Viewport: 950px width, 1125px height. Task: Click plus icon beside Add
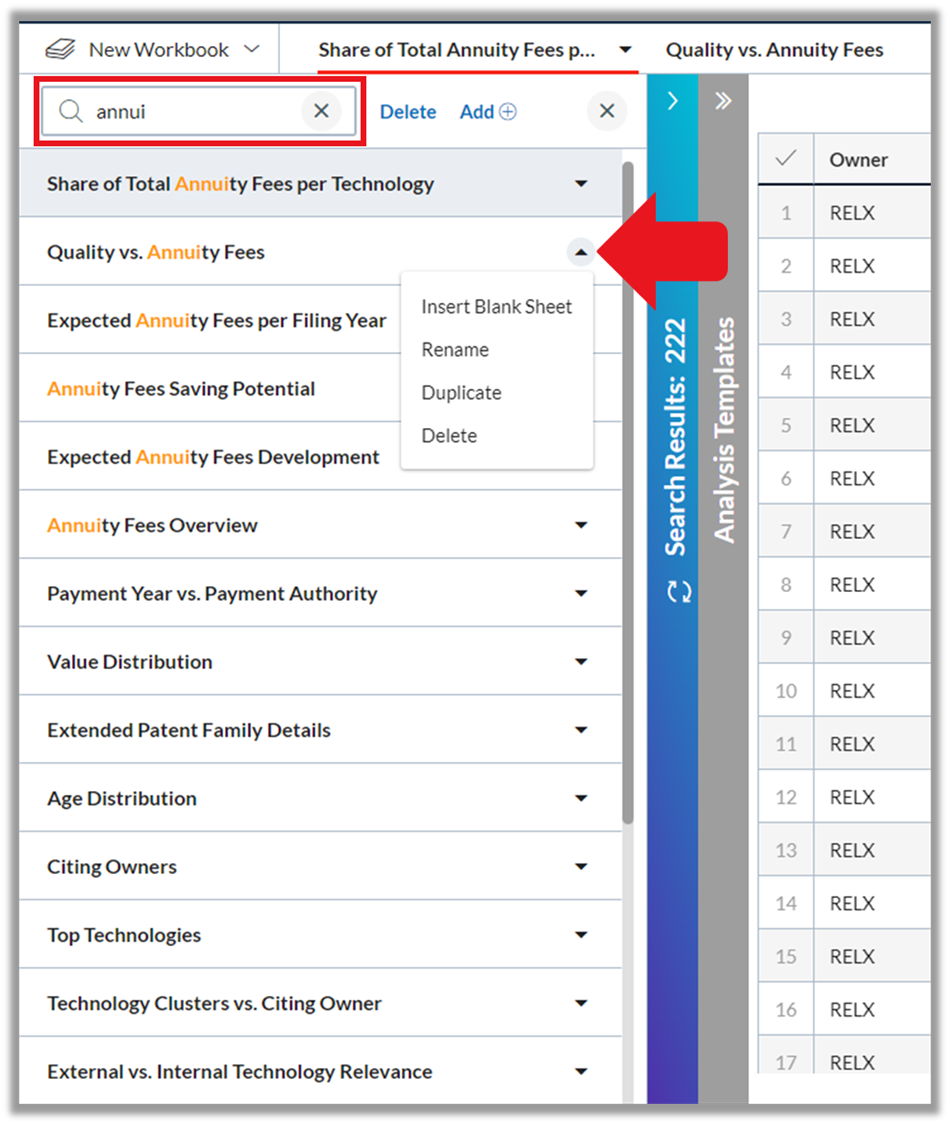click(x=508, y=111)
